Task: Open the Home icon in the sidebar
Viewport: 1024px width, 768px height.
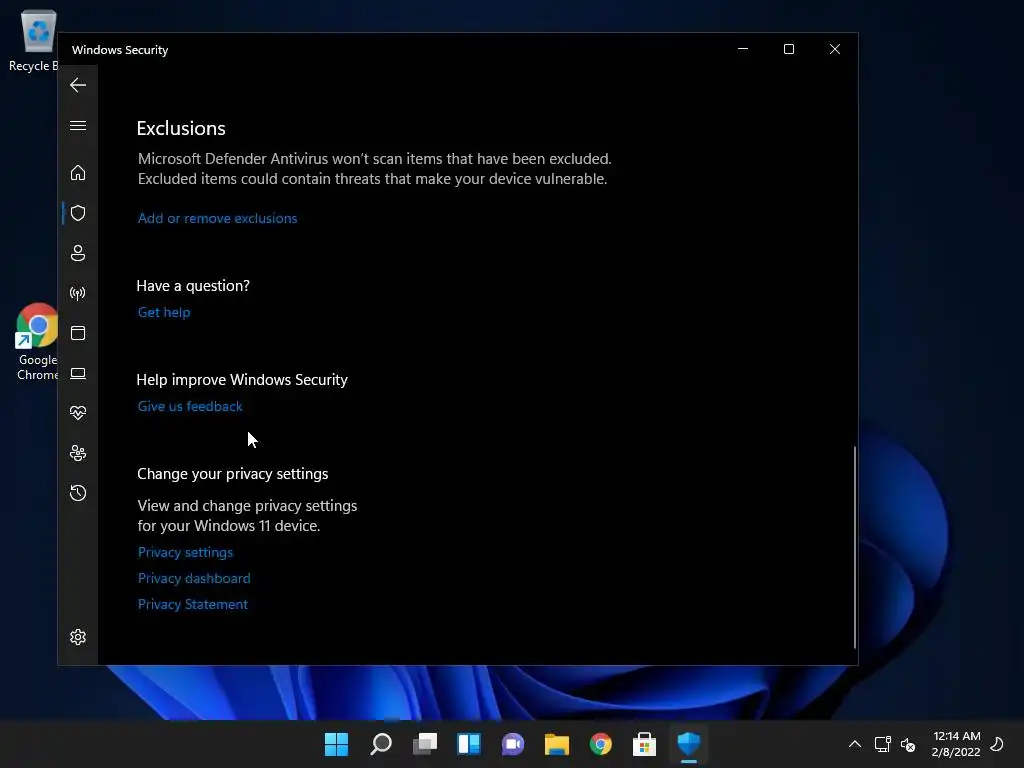Action: [78, 172]
